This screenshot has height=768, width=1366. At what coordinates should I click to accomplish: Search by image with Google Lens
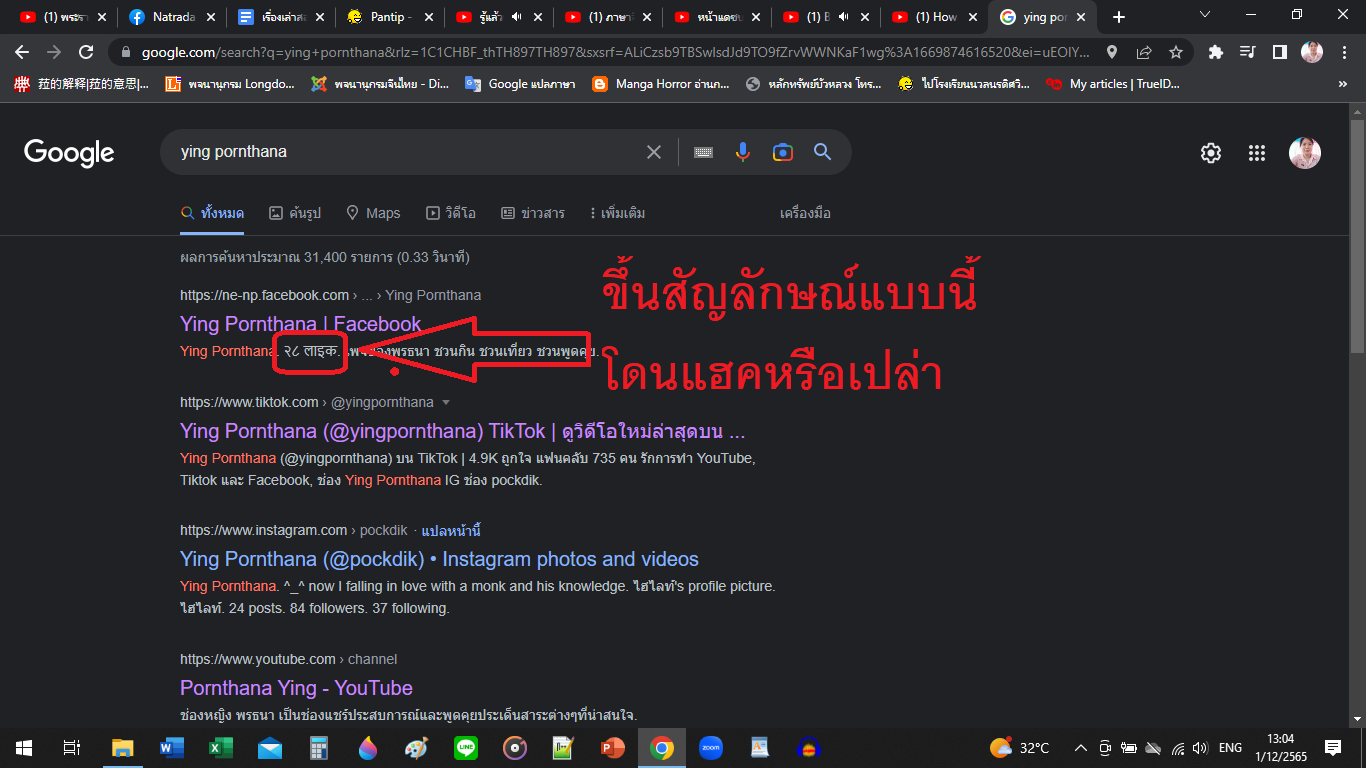pos(782,152)
